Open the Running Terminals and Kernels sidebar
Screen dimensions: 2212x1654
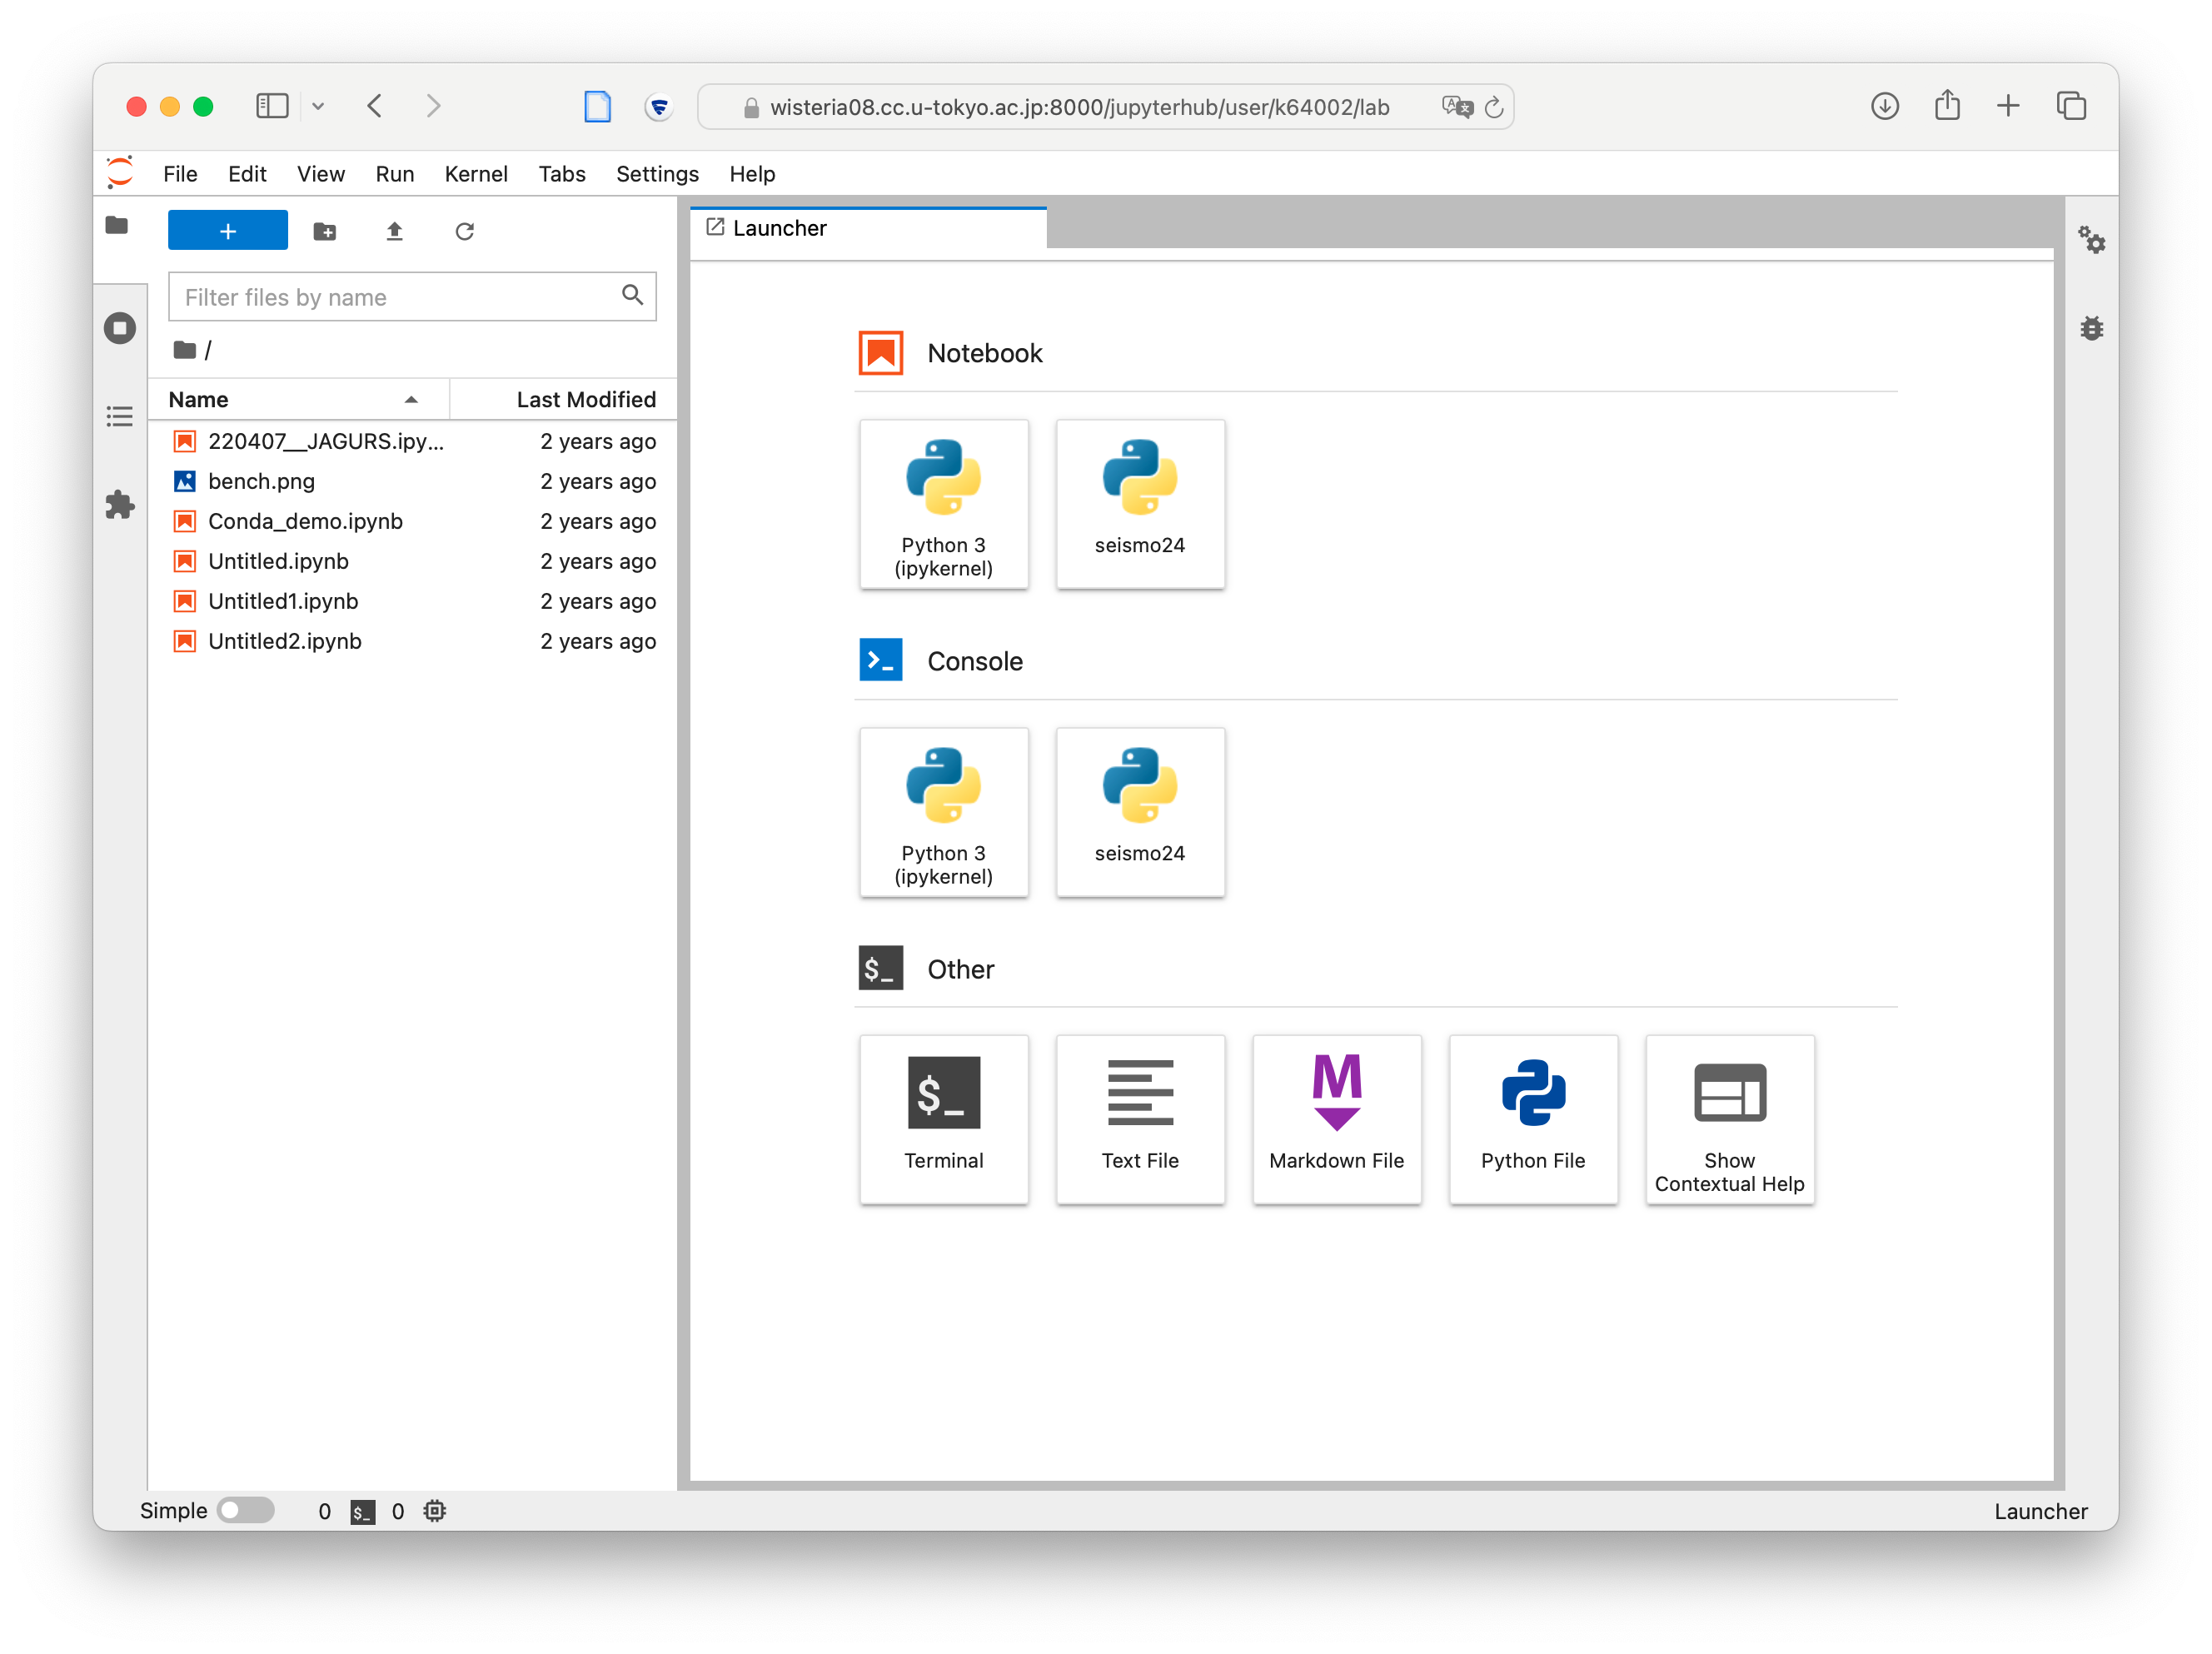pos(120,328)
